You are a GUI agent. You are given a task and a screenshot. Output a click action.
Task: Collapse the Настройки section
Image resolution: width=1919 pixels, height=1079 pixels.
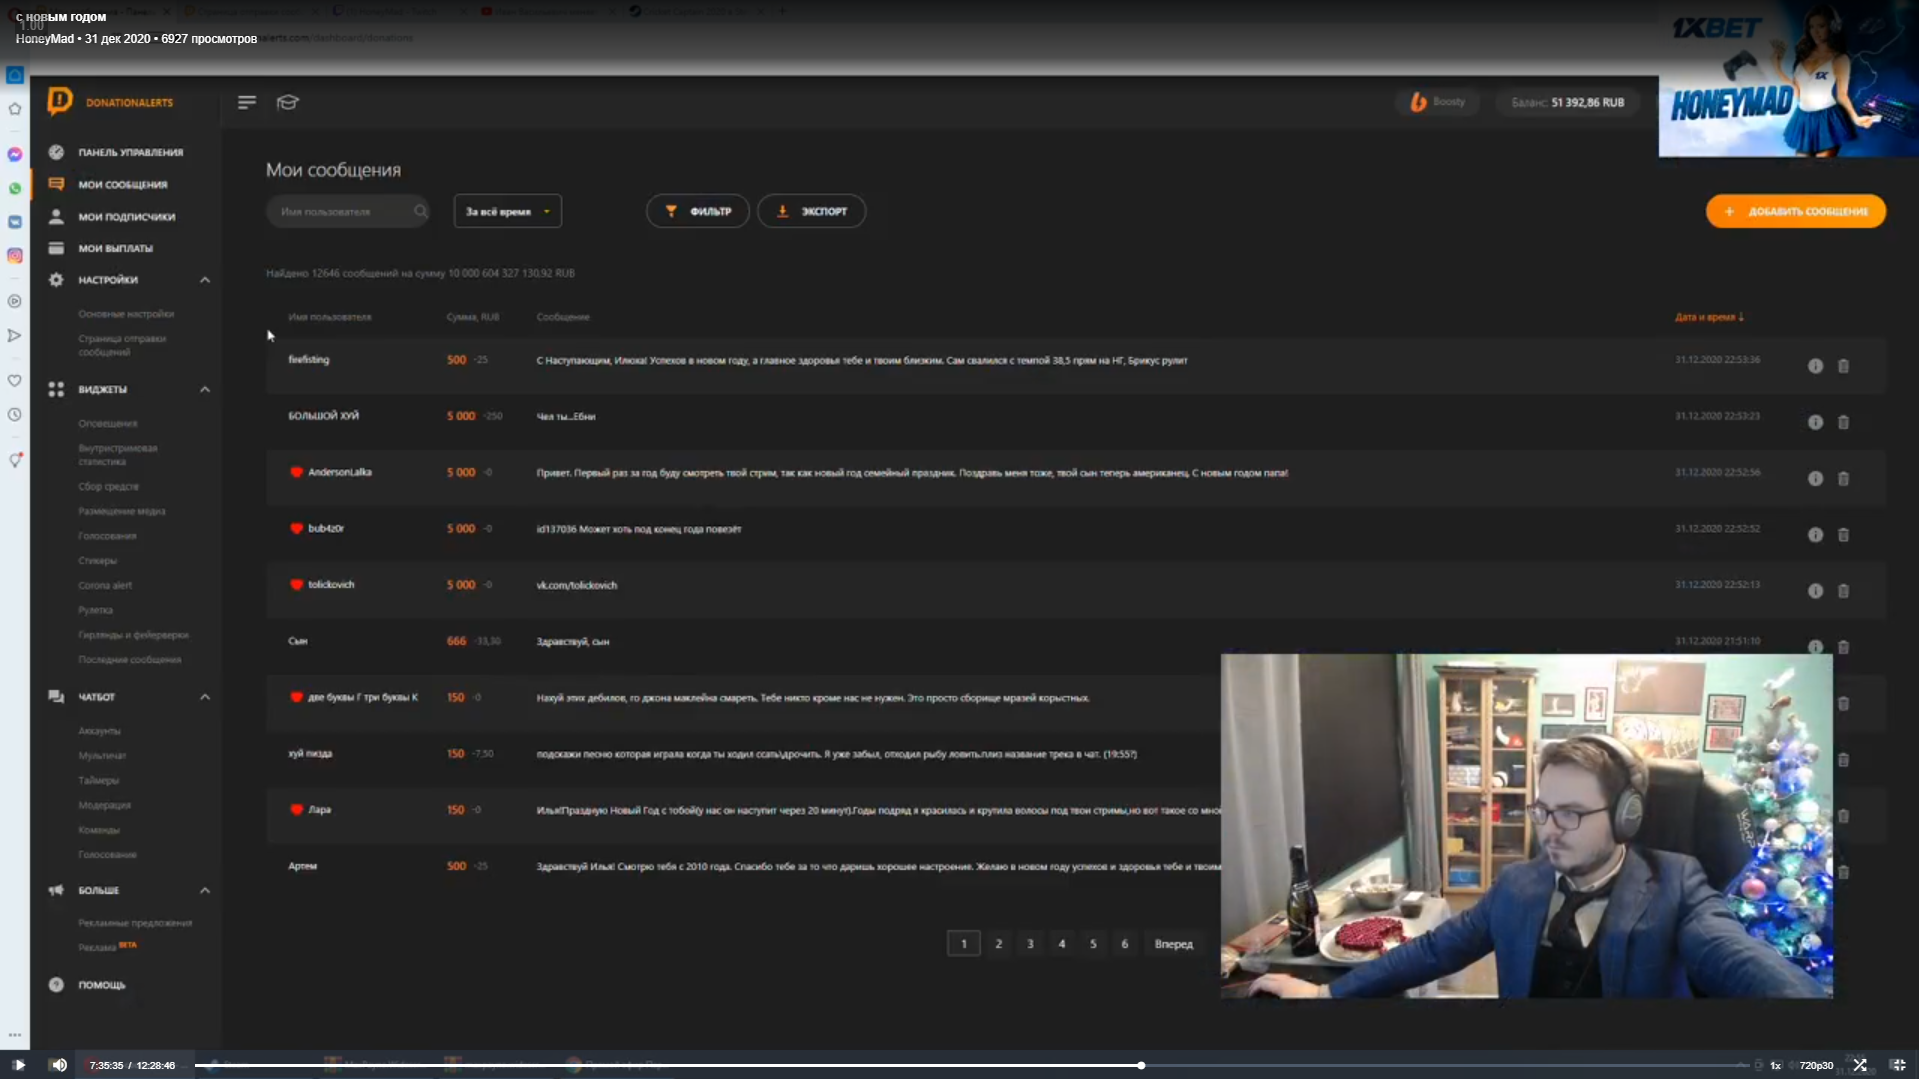pos(205,280)
